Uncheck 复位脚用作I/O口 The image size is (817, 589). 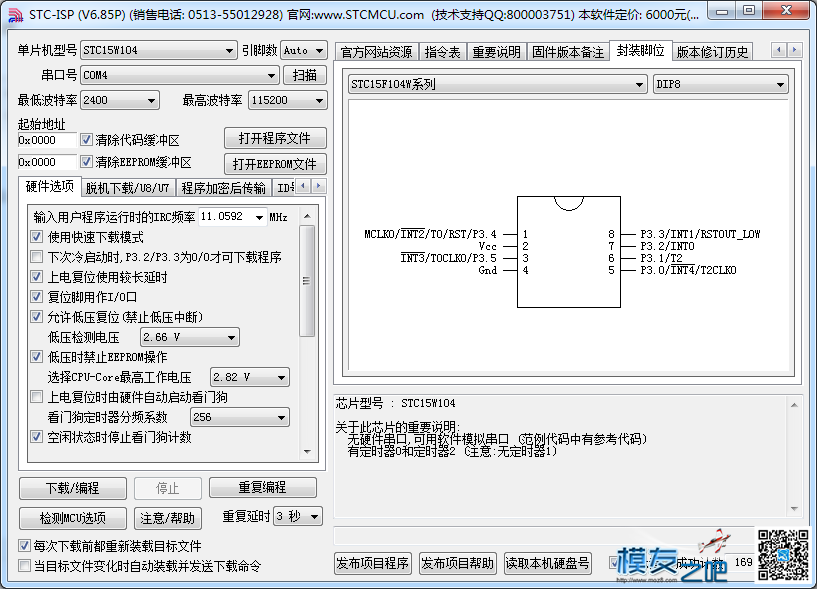click(36, 297)
